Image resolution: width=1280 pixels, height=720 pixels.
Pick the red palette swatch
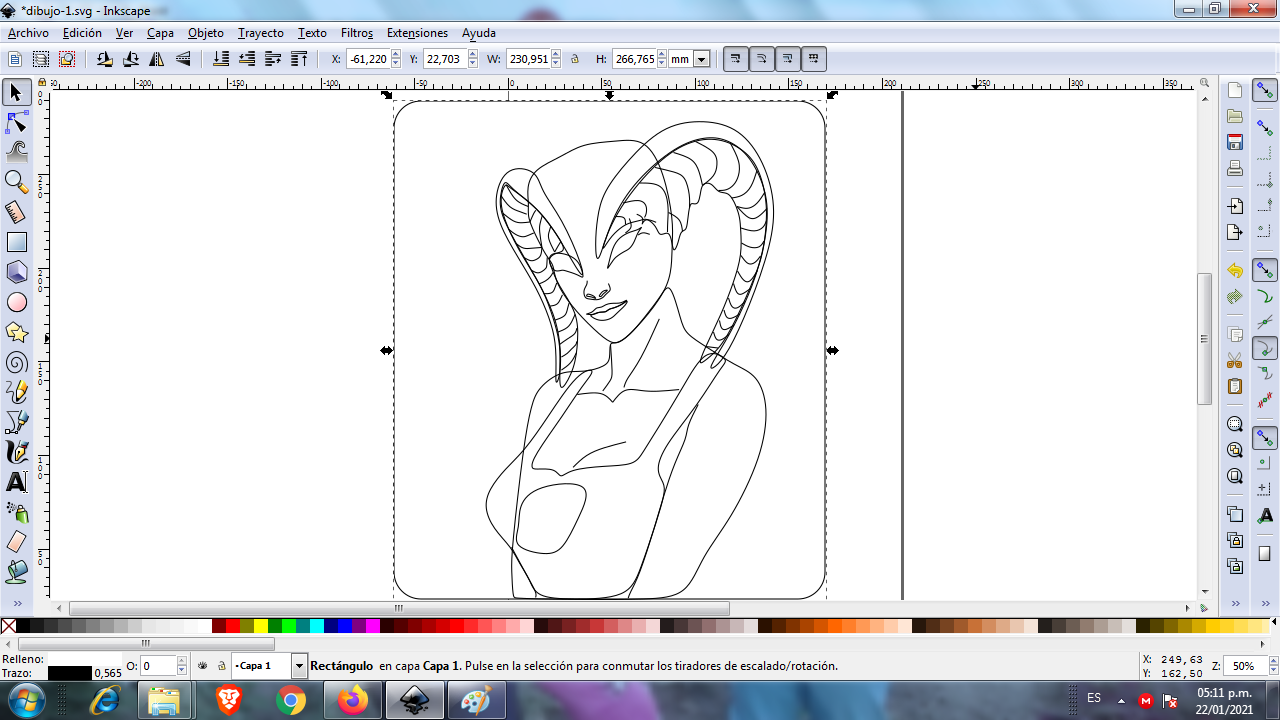click(233, 626)
